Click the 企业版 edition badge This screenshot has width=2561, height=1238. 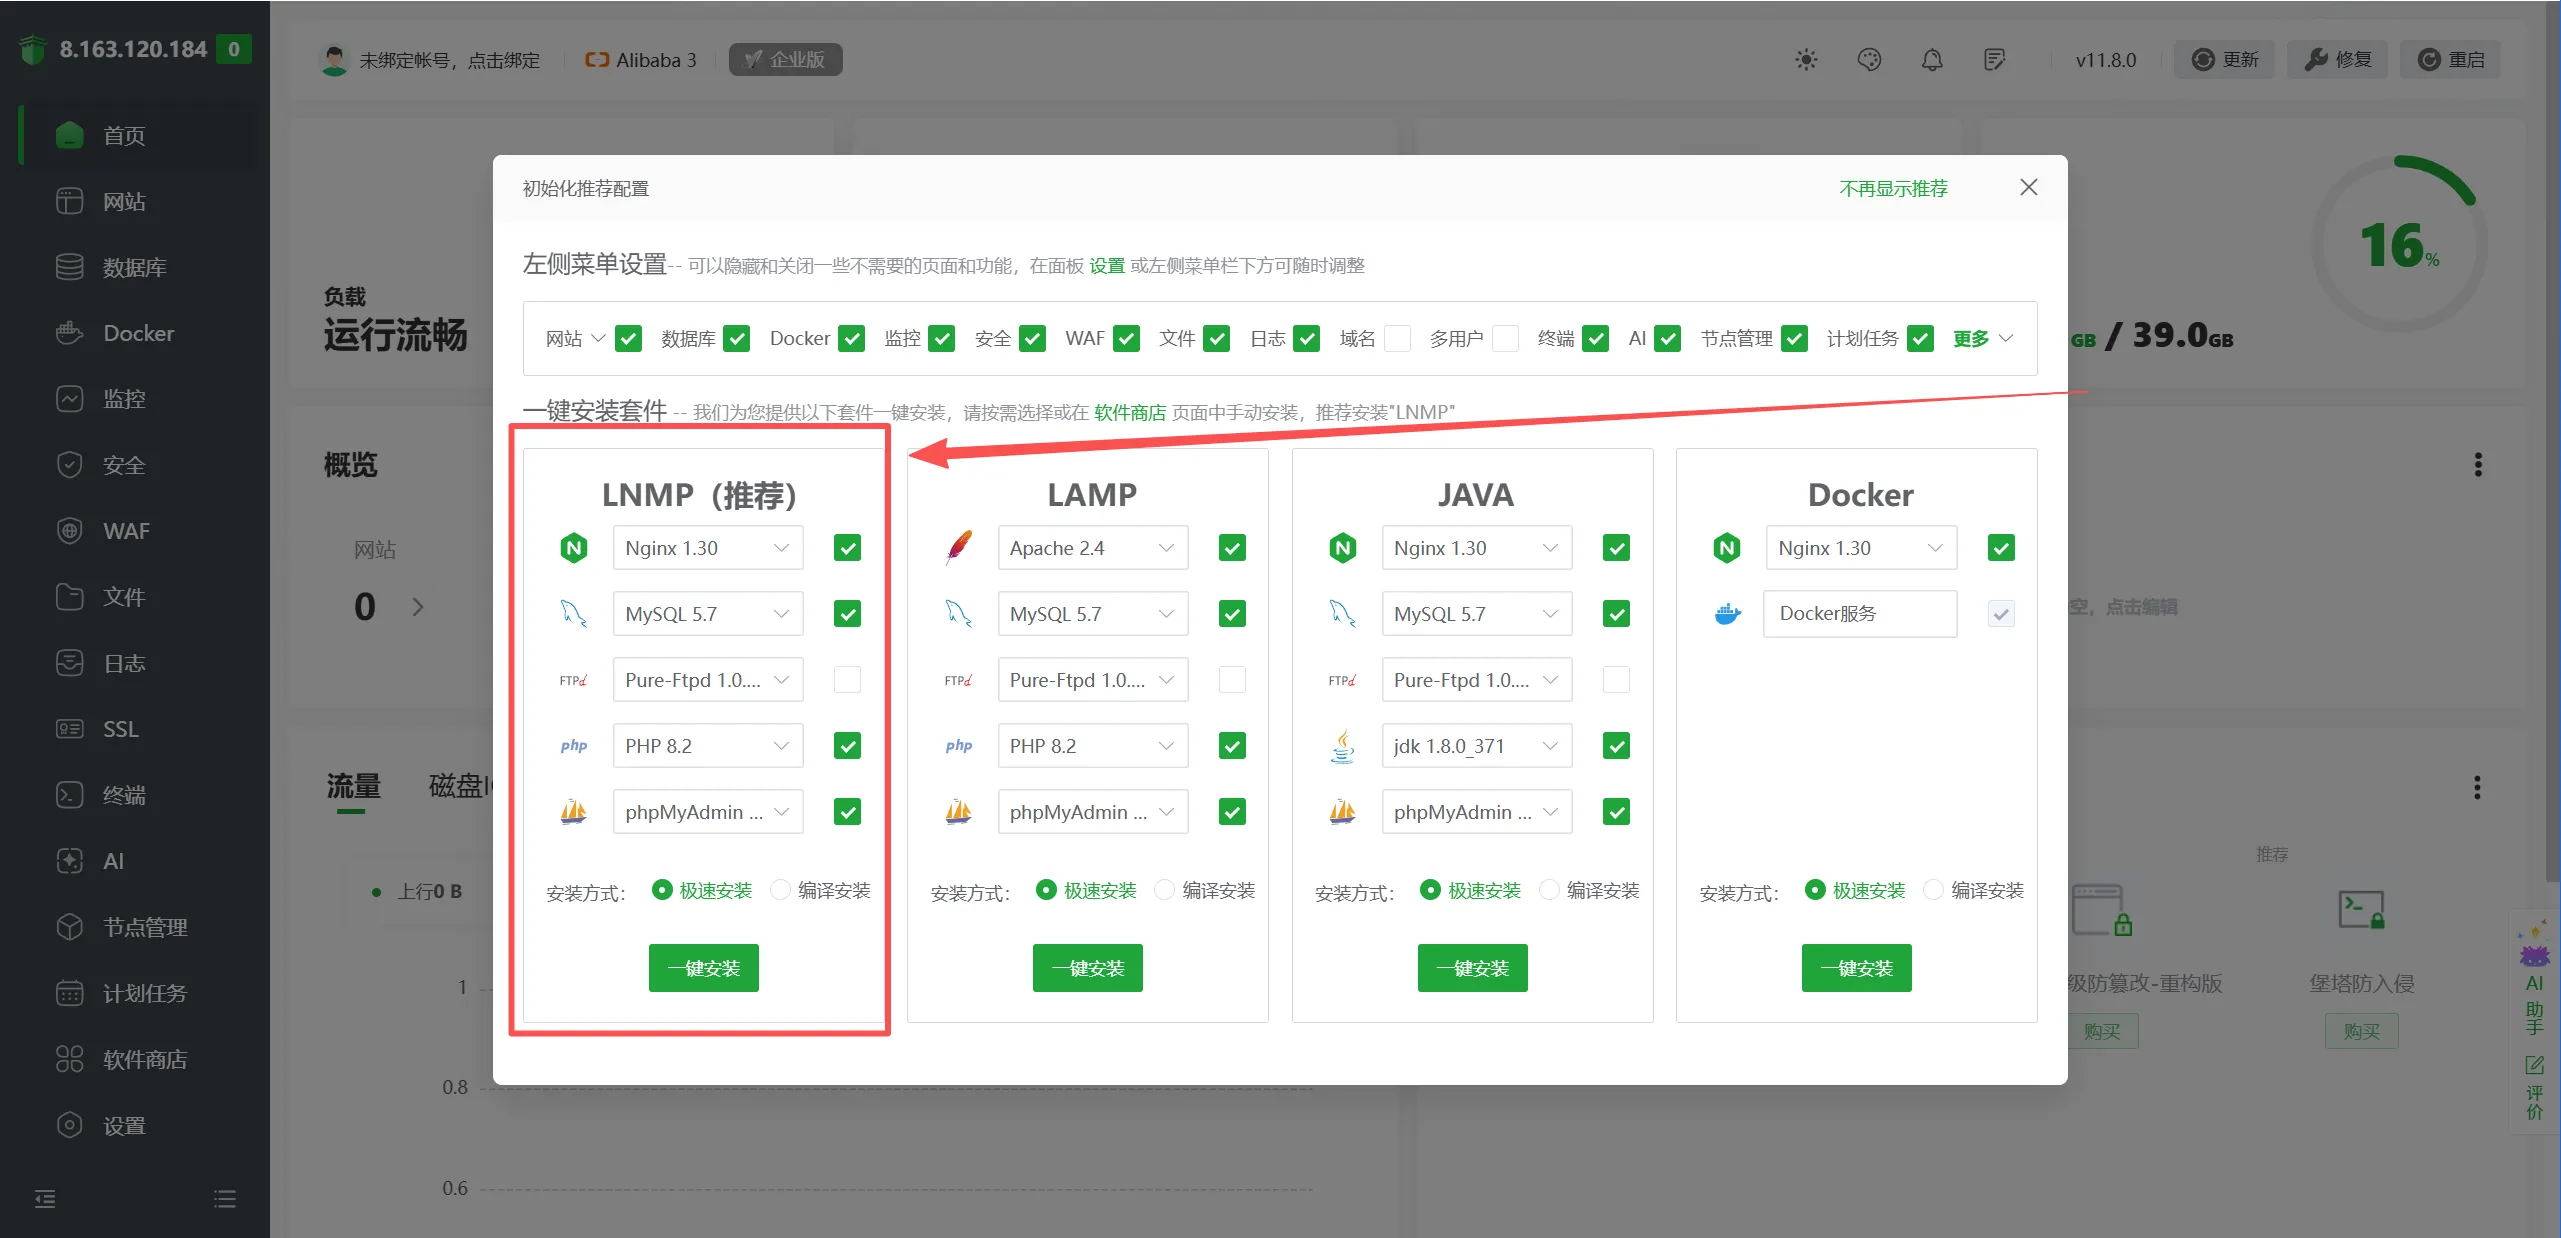785,60
